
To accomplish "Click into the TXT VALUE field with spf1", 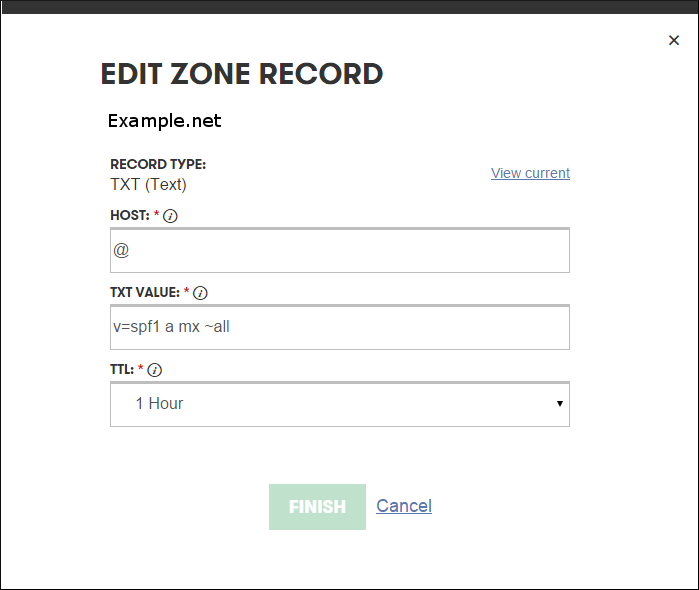I will (340, 327).
